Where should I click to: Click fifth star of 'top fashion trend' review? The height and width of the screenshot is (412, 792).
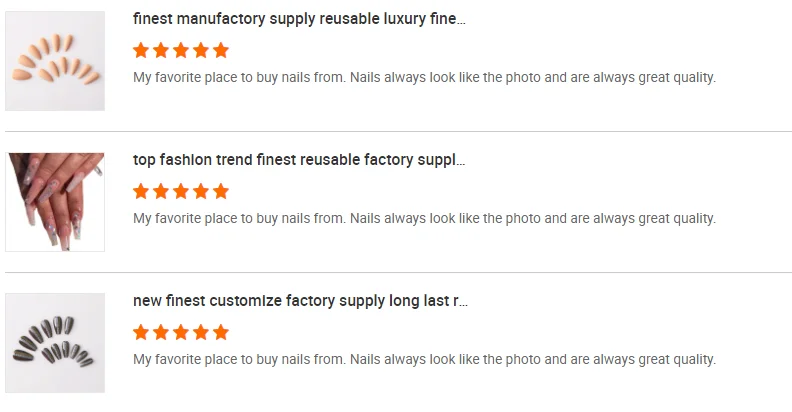[x=221, y=191]
